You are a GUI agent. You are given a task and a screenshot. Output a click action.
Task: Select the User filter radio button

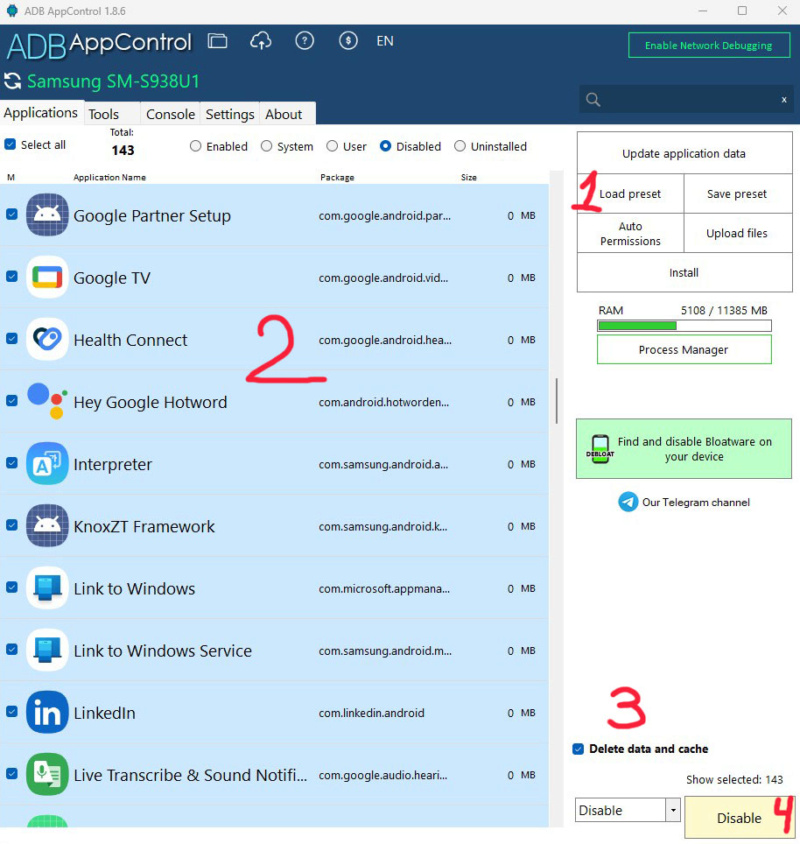point(332,146)
